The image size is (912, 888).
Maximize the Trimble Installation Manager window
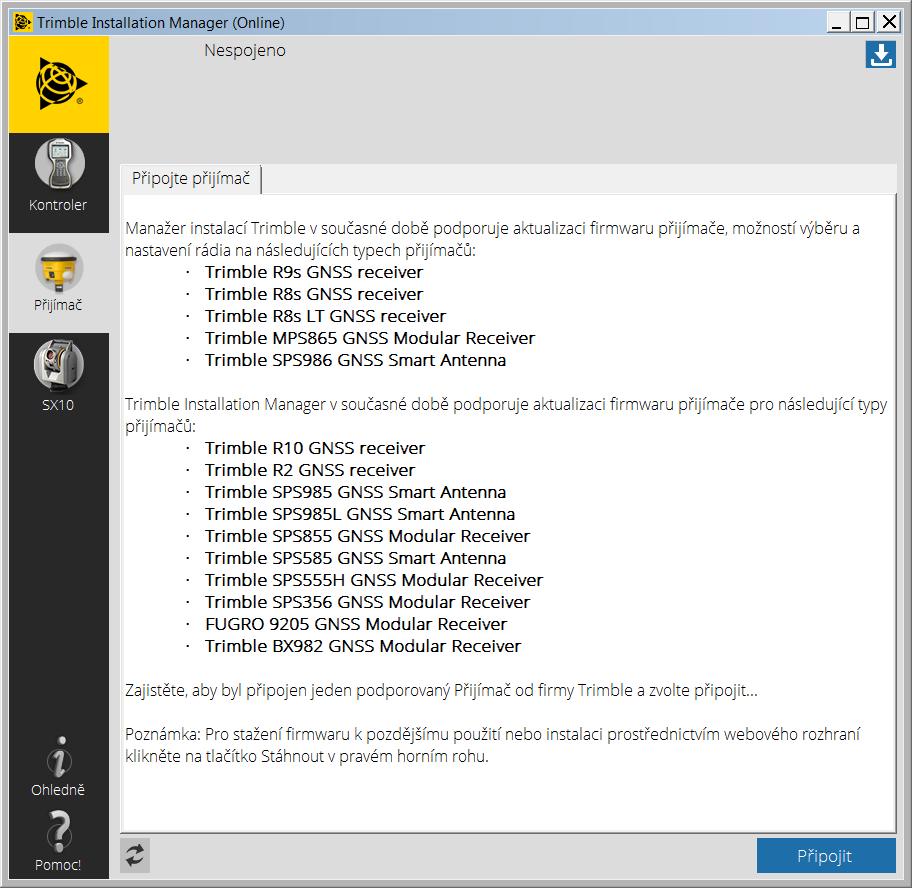(x=863, y=22)
